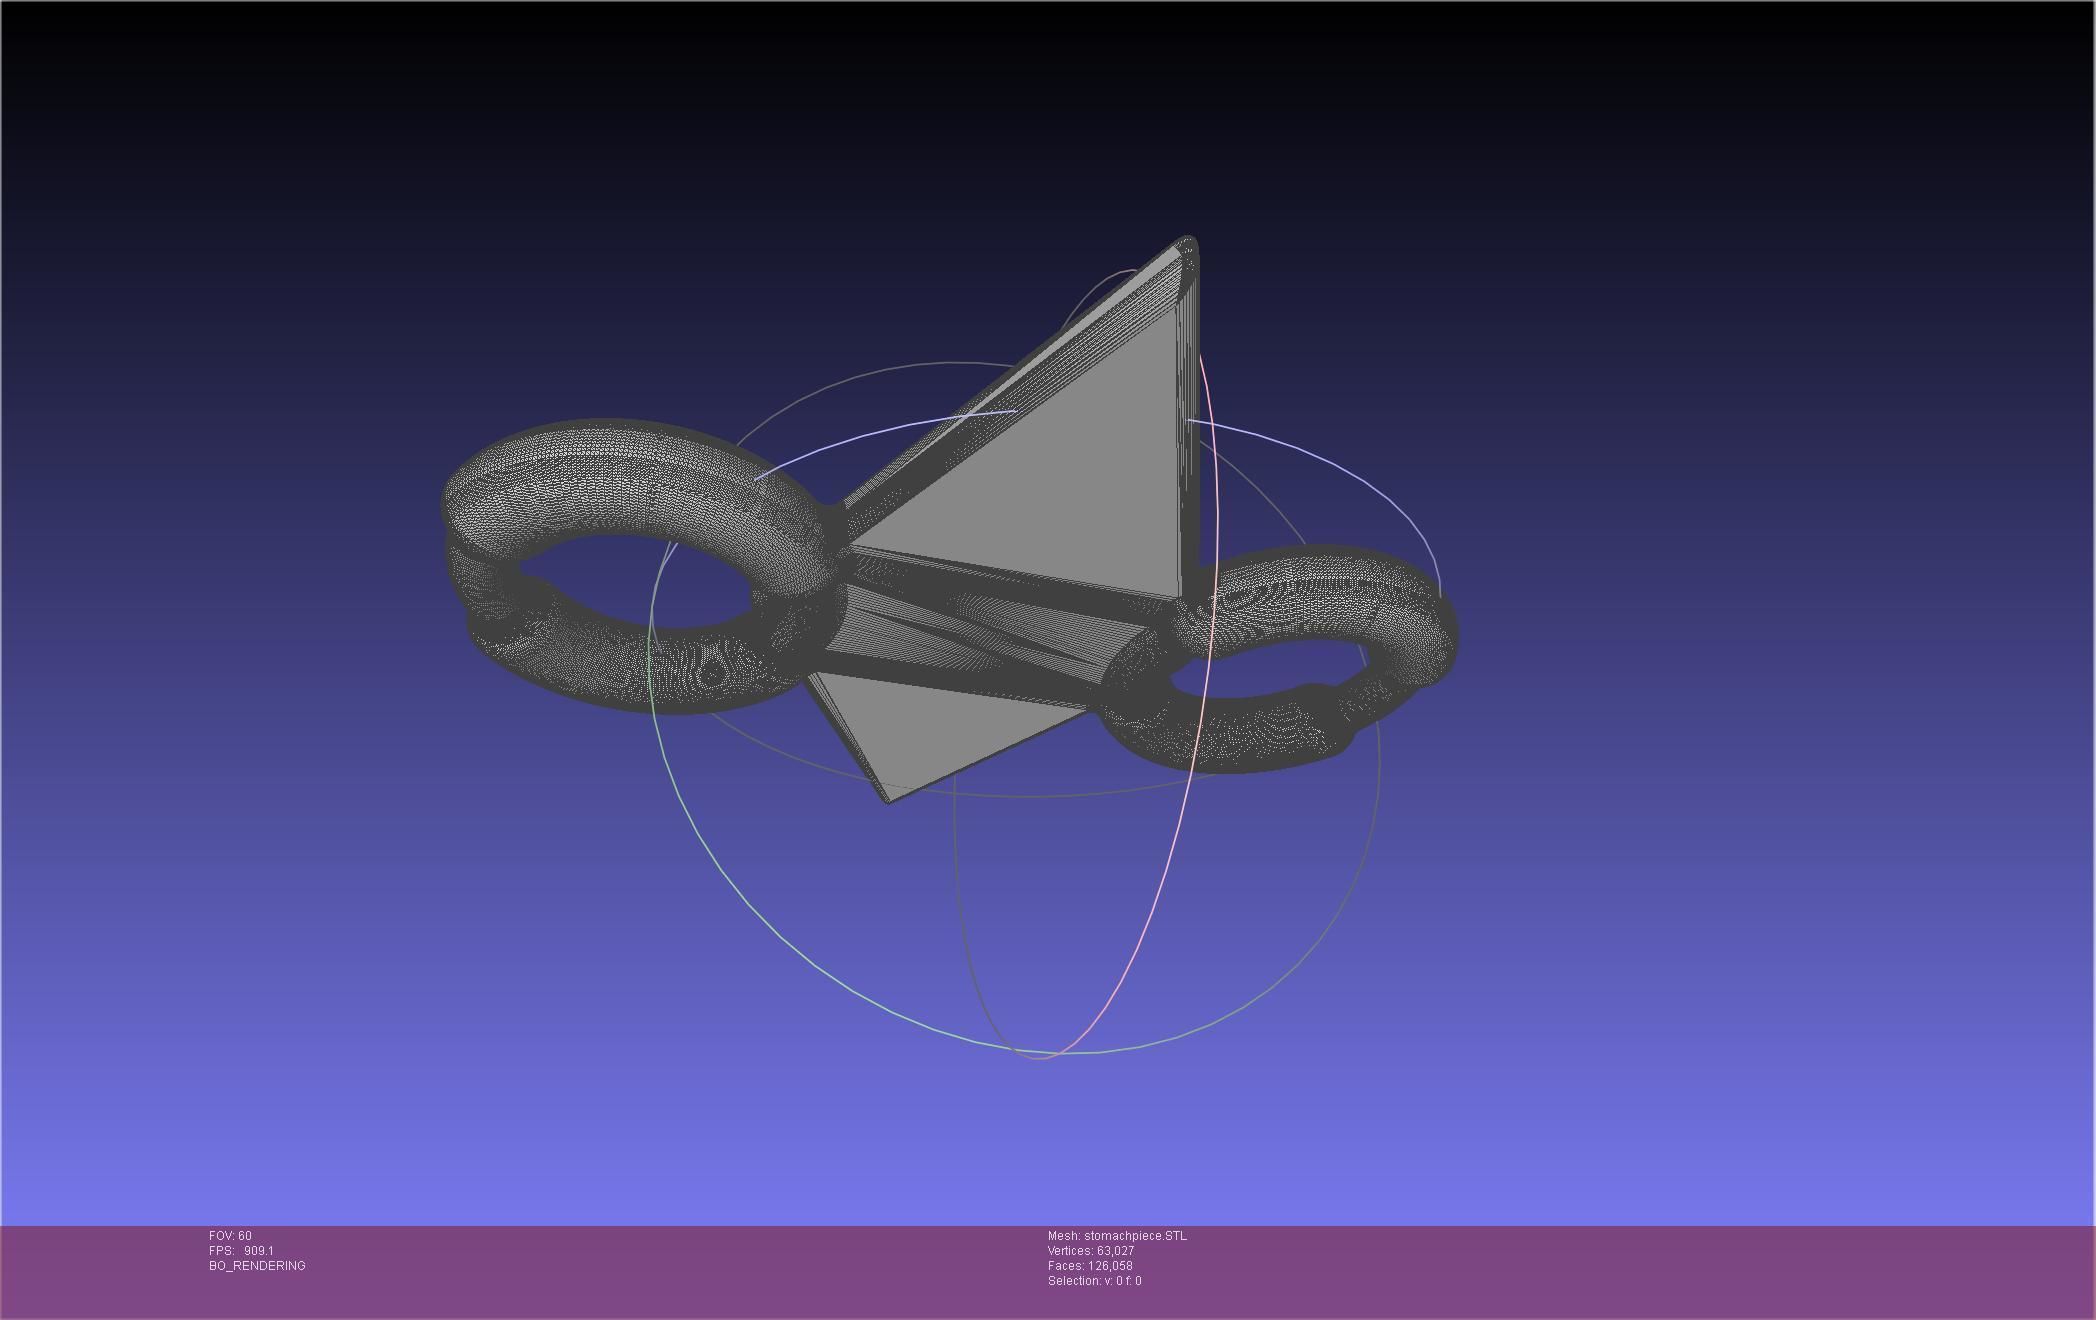Click the Selection: v: 0 f: 0 line
2096x1320 pixels.
pos(1094,1281)
